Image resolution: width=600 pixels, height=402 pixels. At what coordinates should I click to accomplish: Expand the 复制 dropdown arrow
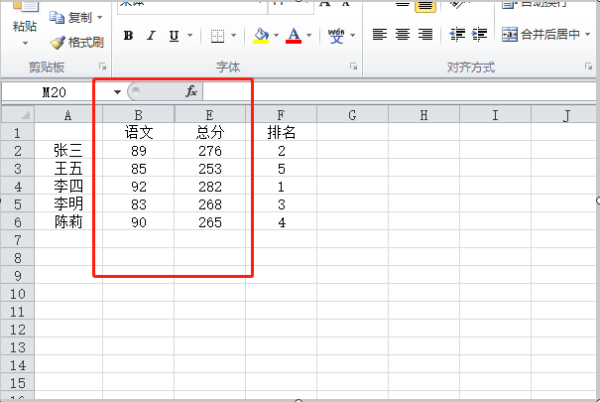click(x=99, y=18)
